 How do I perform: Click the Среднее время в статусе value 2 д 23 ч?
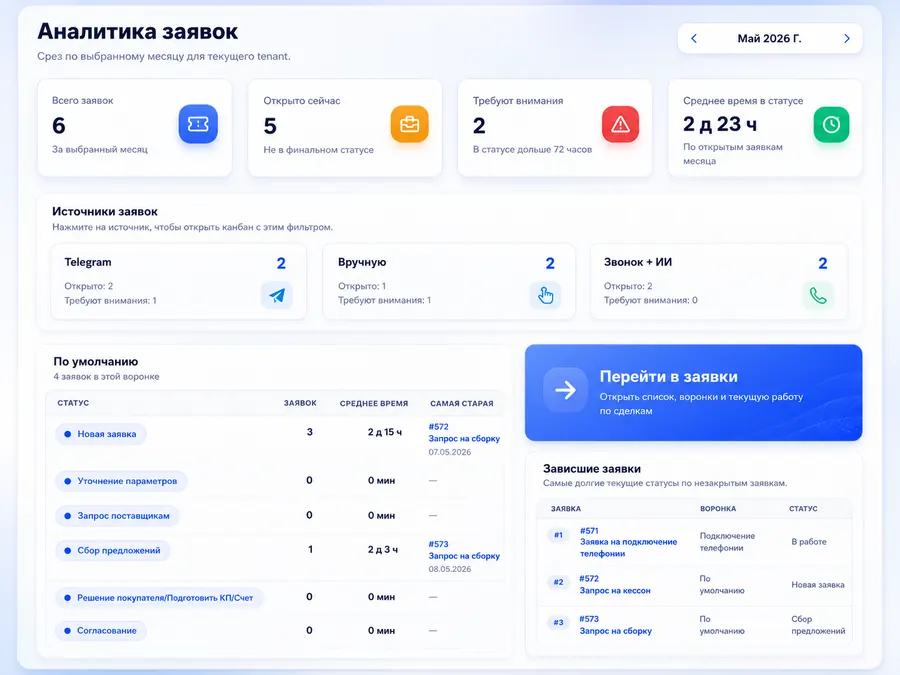pyautogui.click(x=720, y=124)
